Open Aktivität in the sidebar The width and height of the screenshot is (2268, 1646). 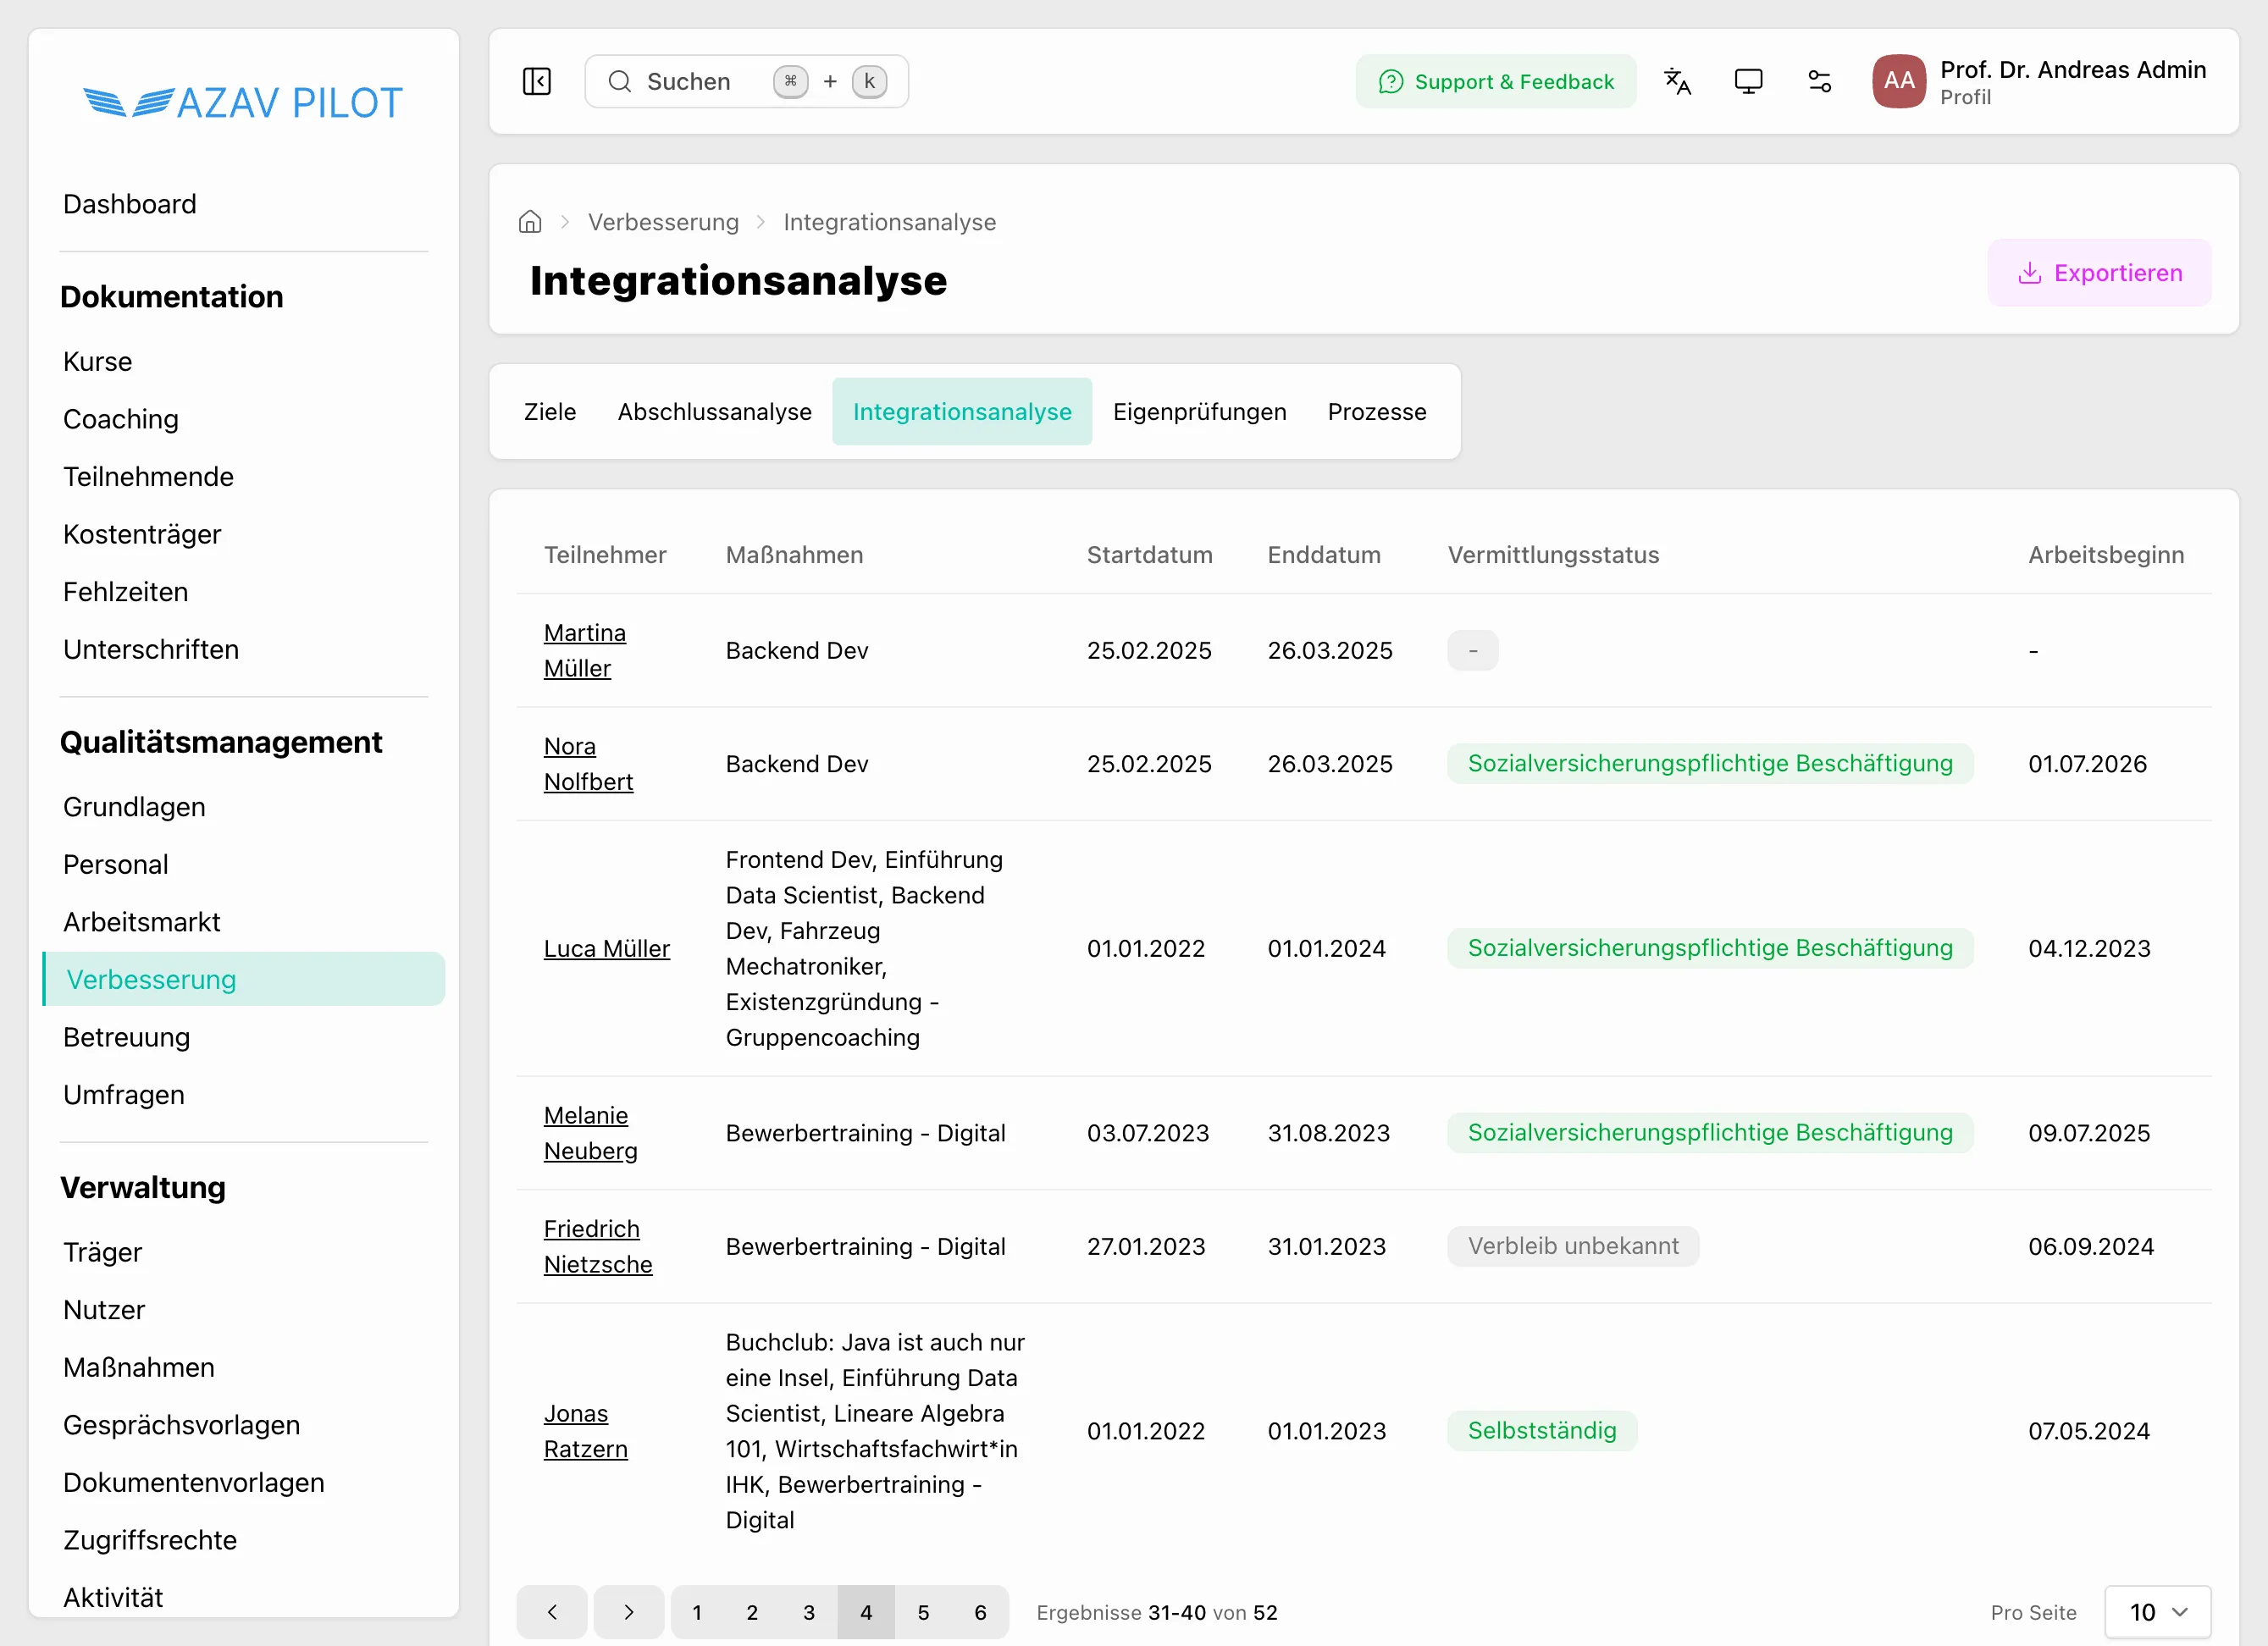point(113,1597)
